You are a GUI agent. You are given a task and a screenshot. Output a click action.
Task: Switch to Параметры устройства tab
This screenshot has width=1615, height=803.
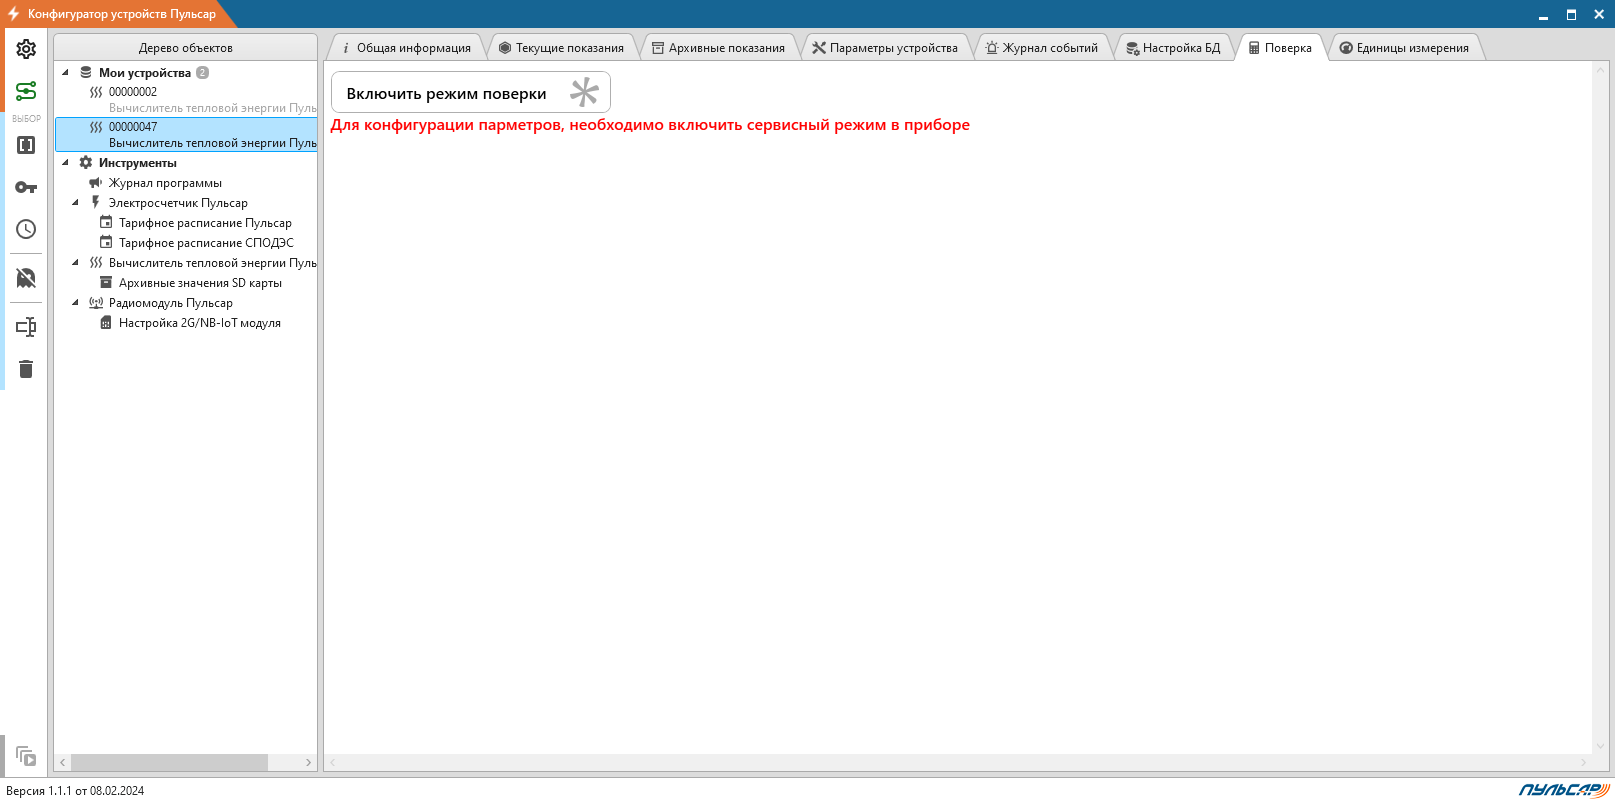click(x=885, y=48)
